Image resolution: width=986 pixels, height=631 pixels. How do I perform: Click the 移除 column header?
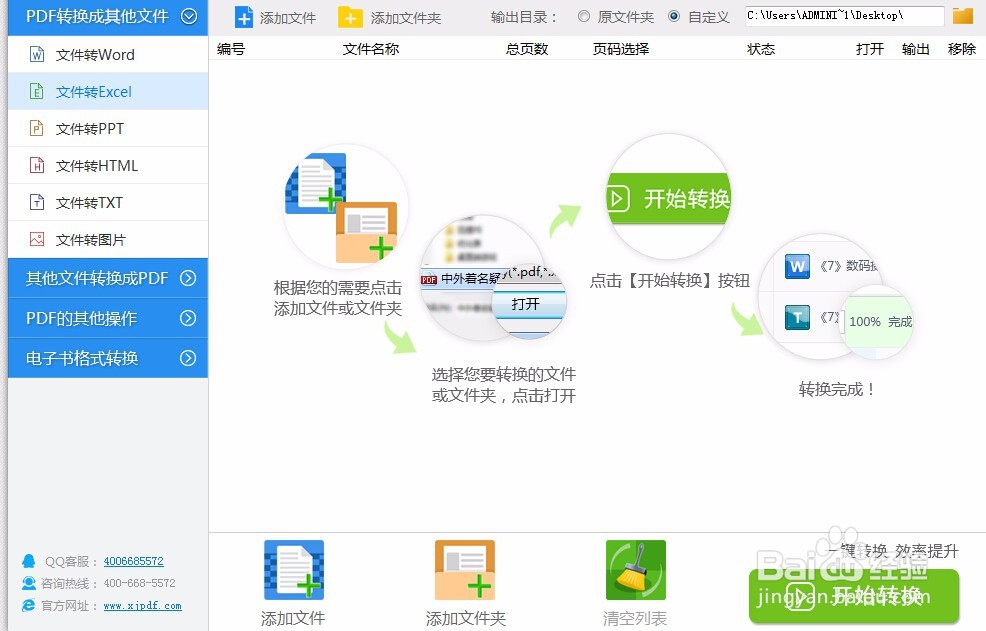click(x=962, y=49)
